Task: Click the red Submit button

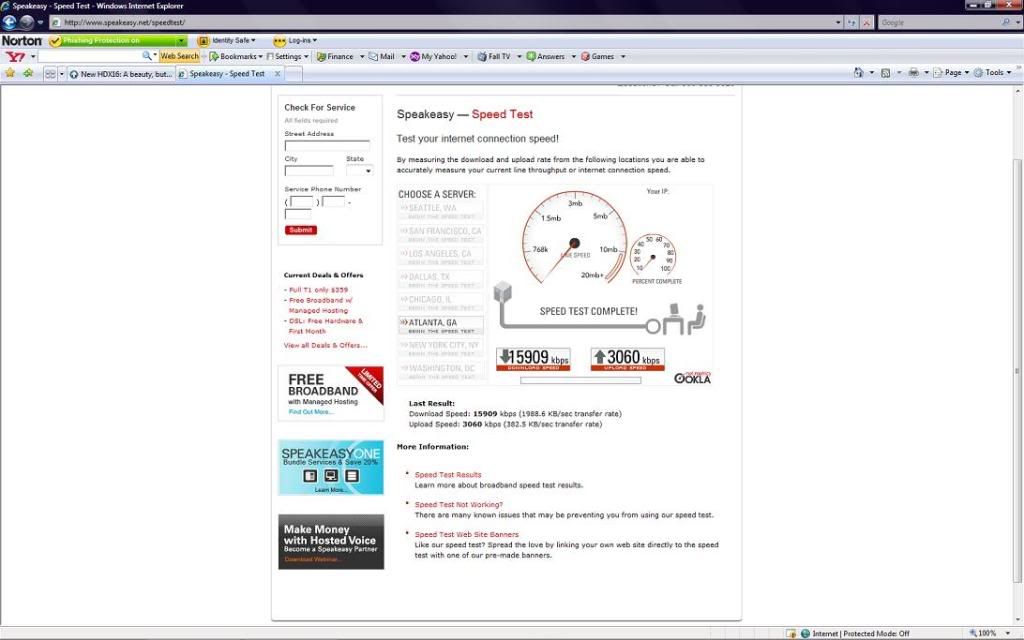Action: point(300,230)
